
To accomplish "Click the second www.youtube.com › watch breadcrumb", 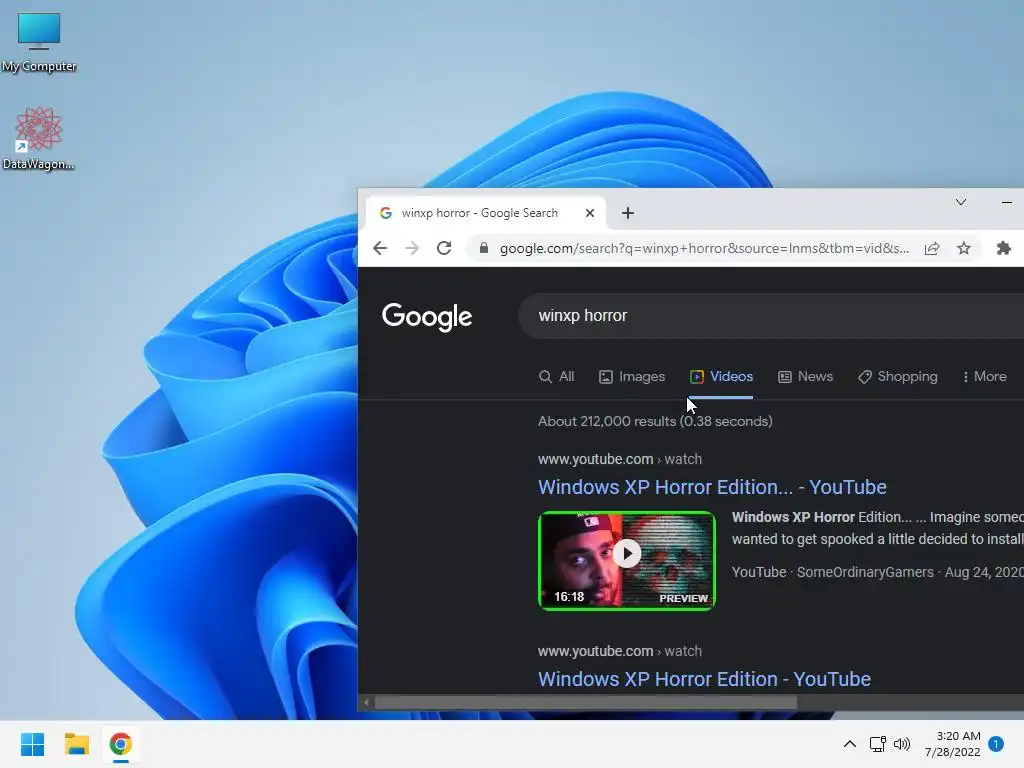I will (620, 651).
